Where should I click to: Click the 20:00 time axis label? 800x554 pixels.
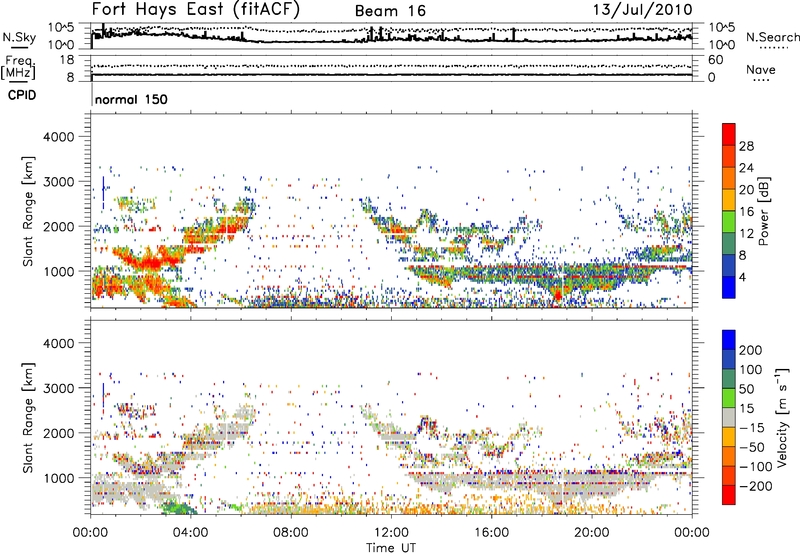tap(592, 533)
